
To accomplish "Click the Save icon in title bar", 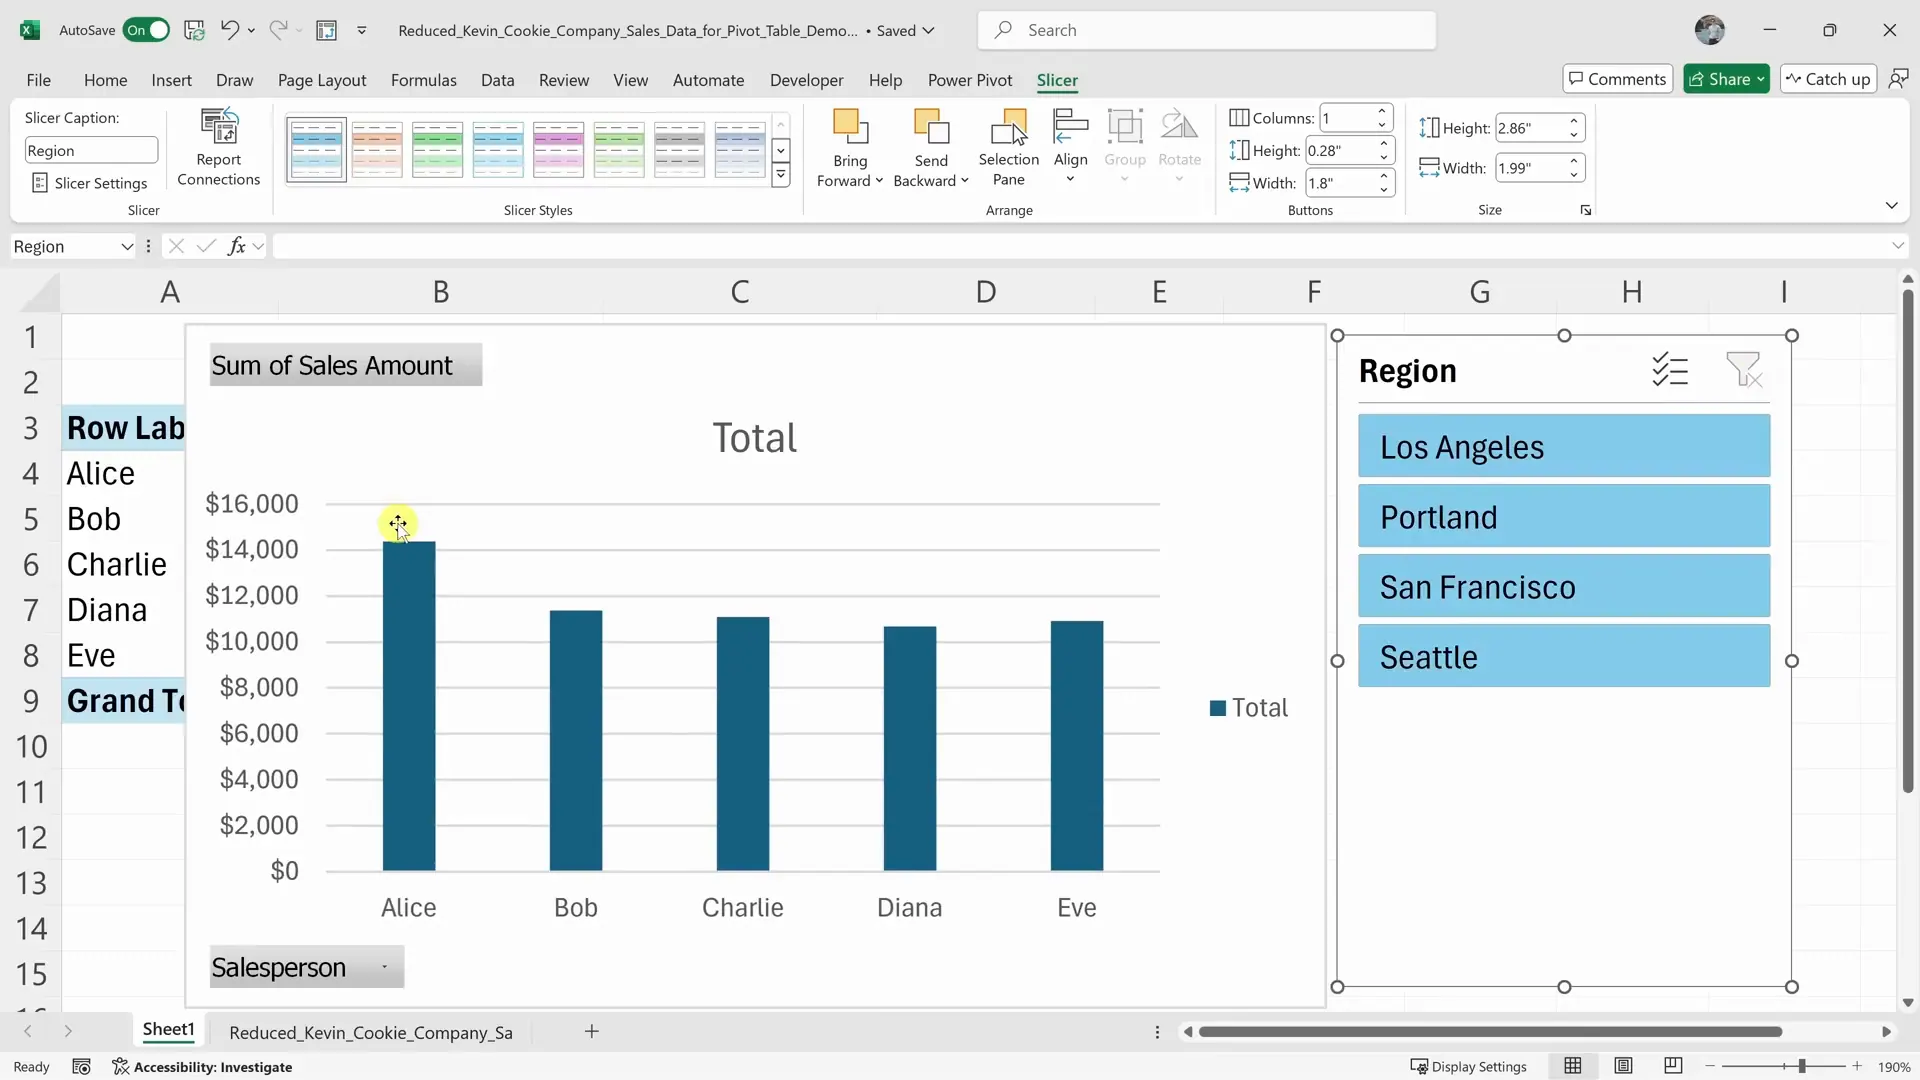I will point(195,30).
